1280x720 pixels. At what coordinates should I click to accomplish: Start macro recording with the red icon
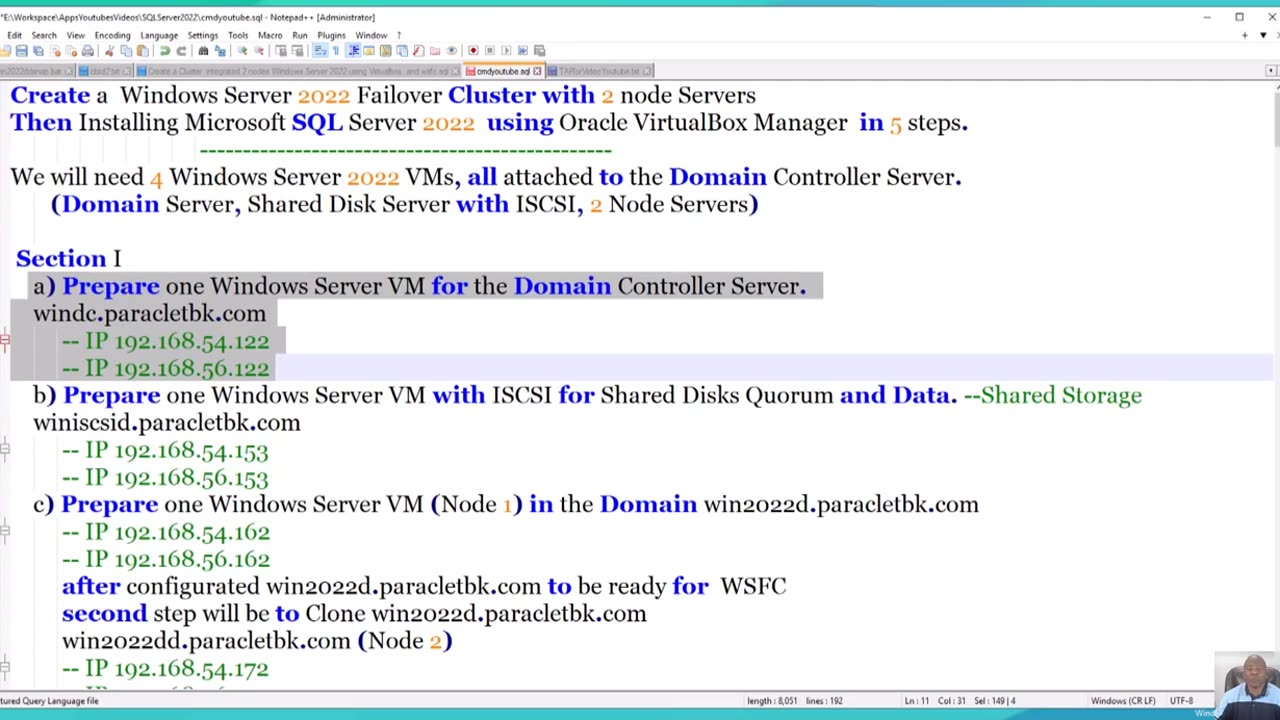click(x=473, y=50)
